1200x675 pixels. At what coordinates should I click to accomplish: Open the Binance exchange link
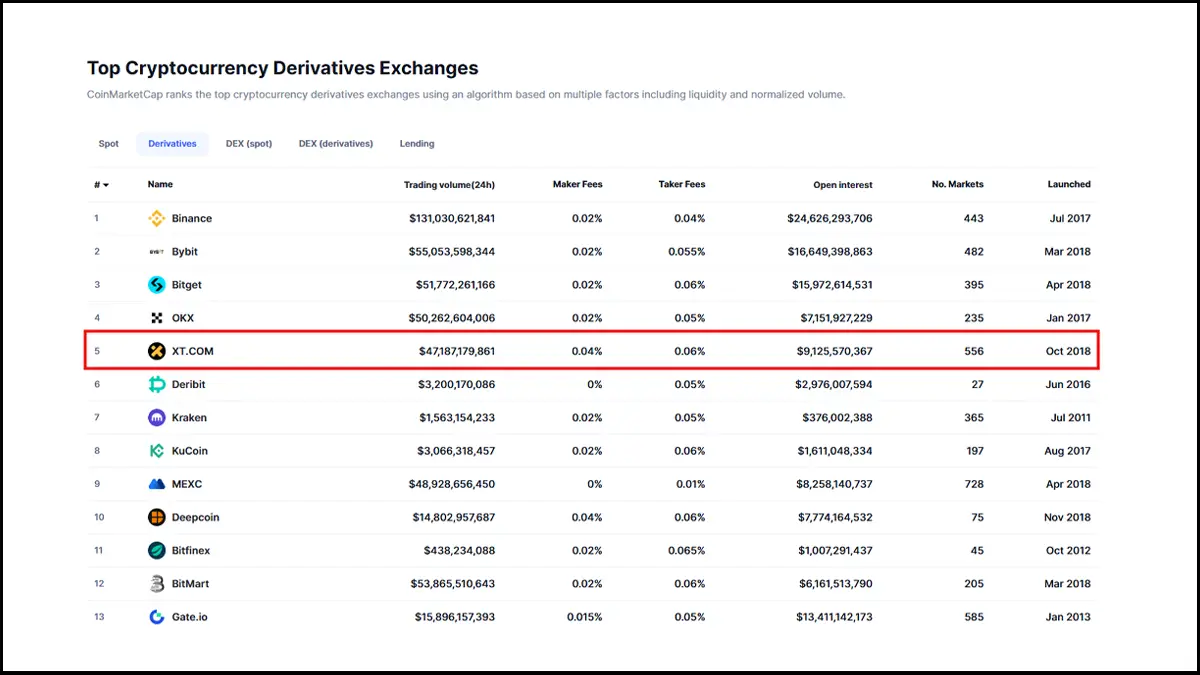pos(192,218)
